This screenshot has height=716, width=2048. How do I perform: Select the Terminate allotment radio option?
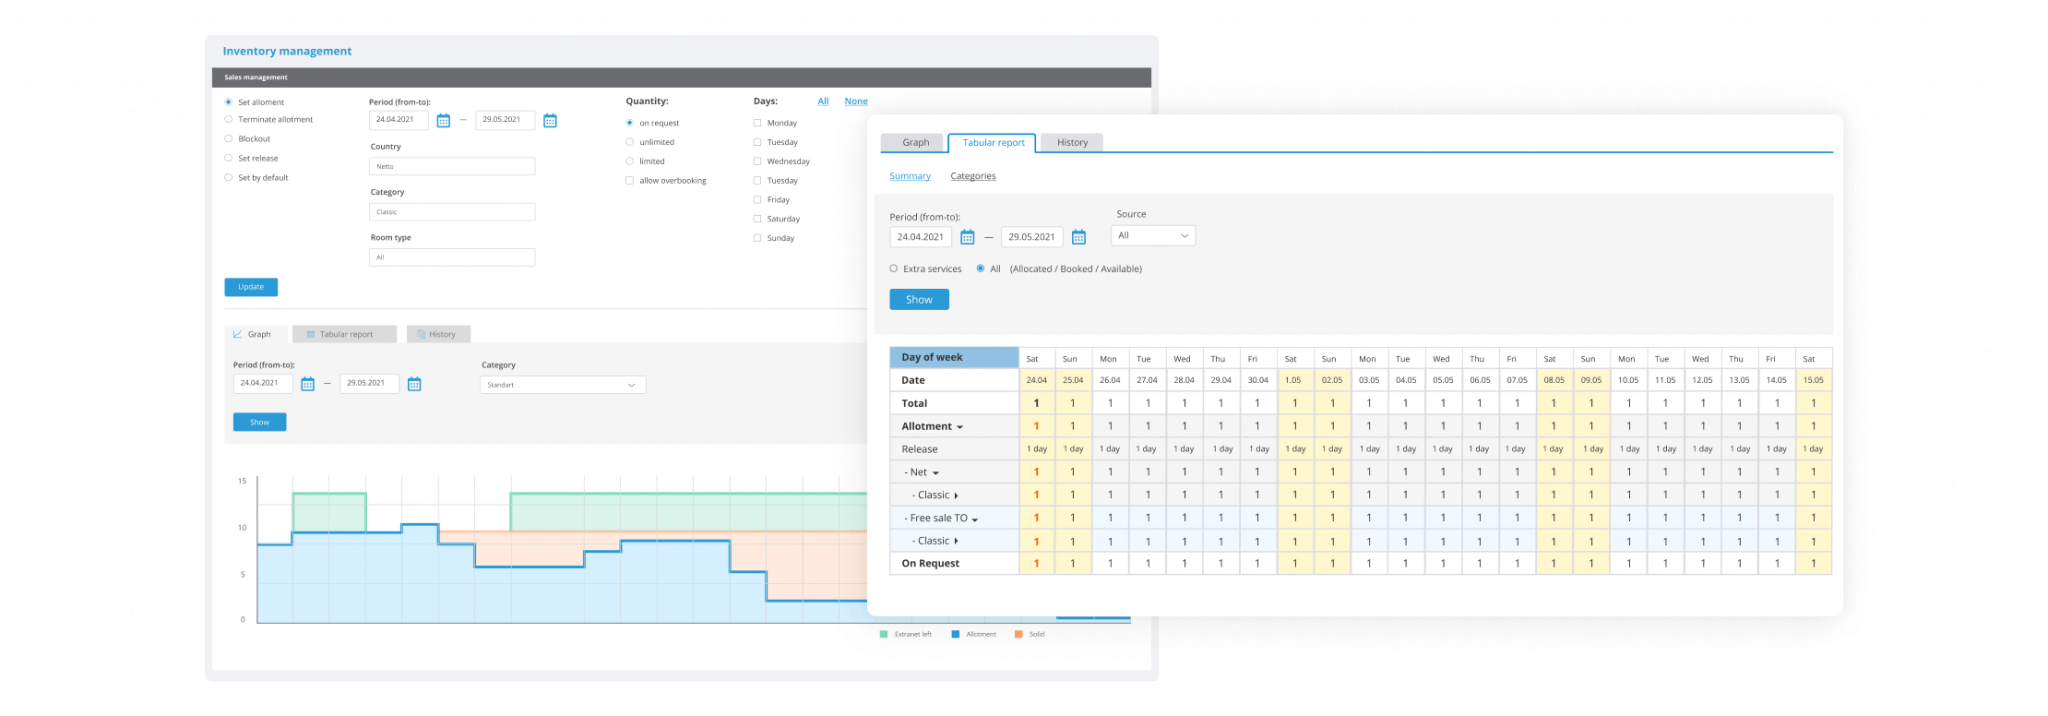pos(229,120)
